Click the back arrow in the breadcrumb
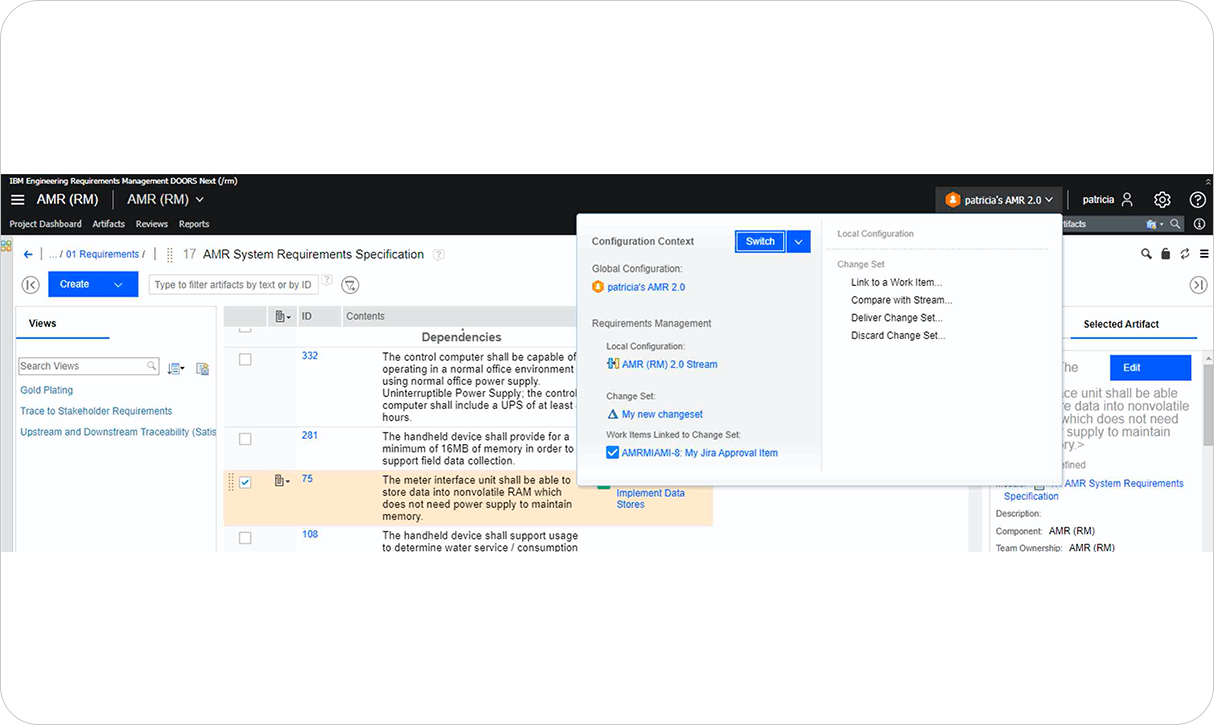 coord(28,254)
